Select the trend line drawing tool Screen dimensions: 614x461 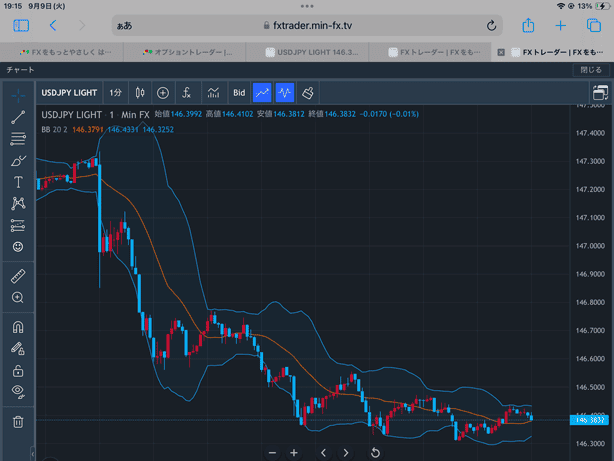pyautogui.click(x=18, y=117)
